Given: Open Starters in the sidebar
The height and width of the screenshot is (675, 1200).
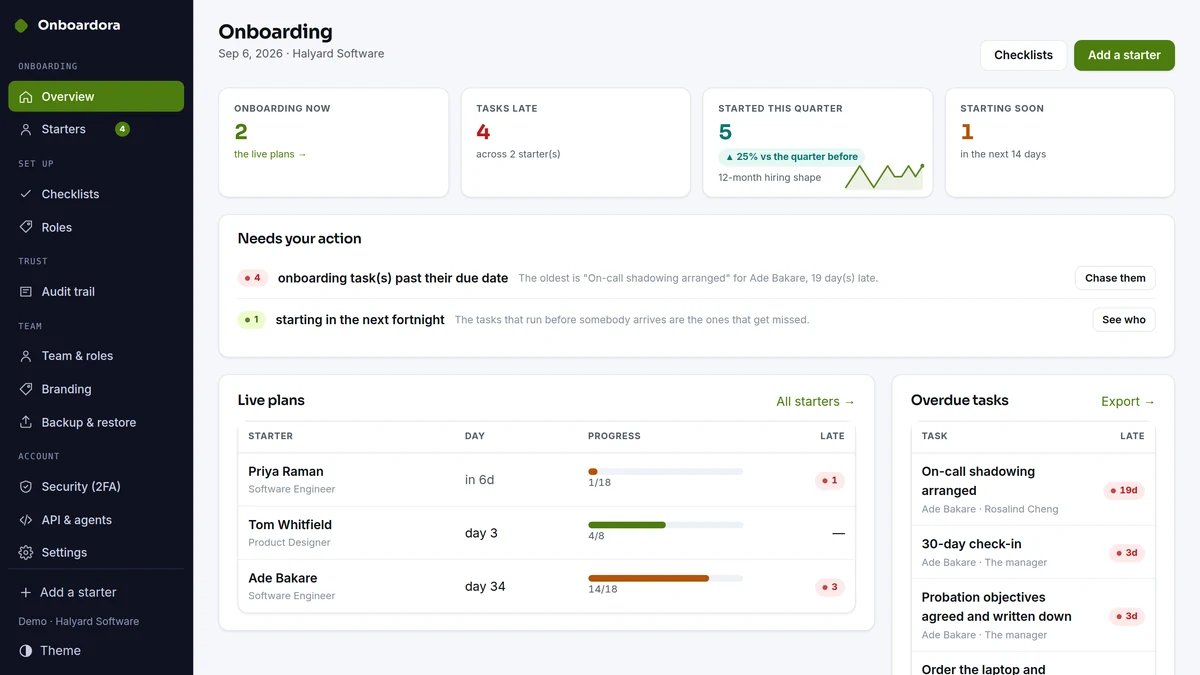Looking at the screenshot, I should 96,129.
